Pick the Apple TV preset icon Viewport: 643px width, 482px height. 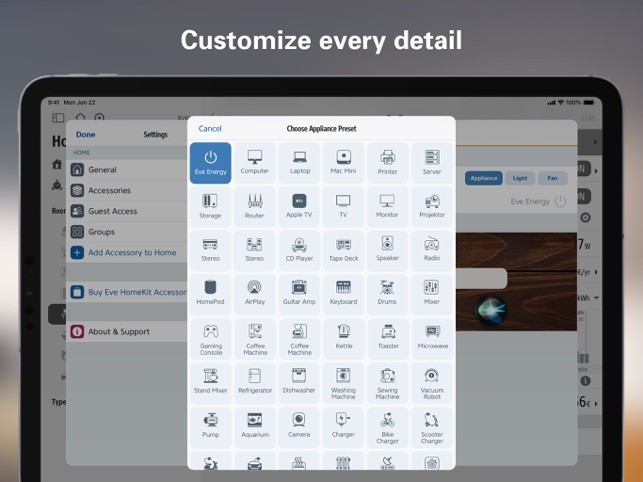pyautogui.click(x=299, y=206)
